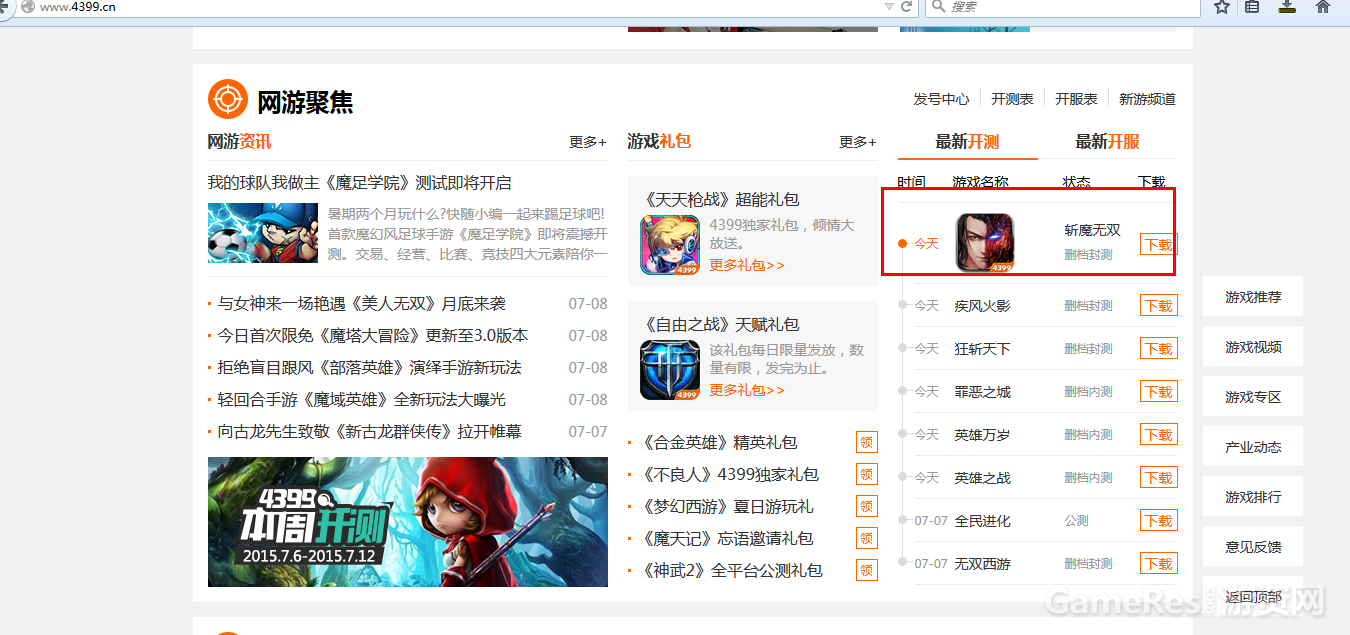Click the 公测 status of 全民进化
Image resolution: width=1350 pixels, height=635 pixels.
pos(1076,521)
